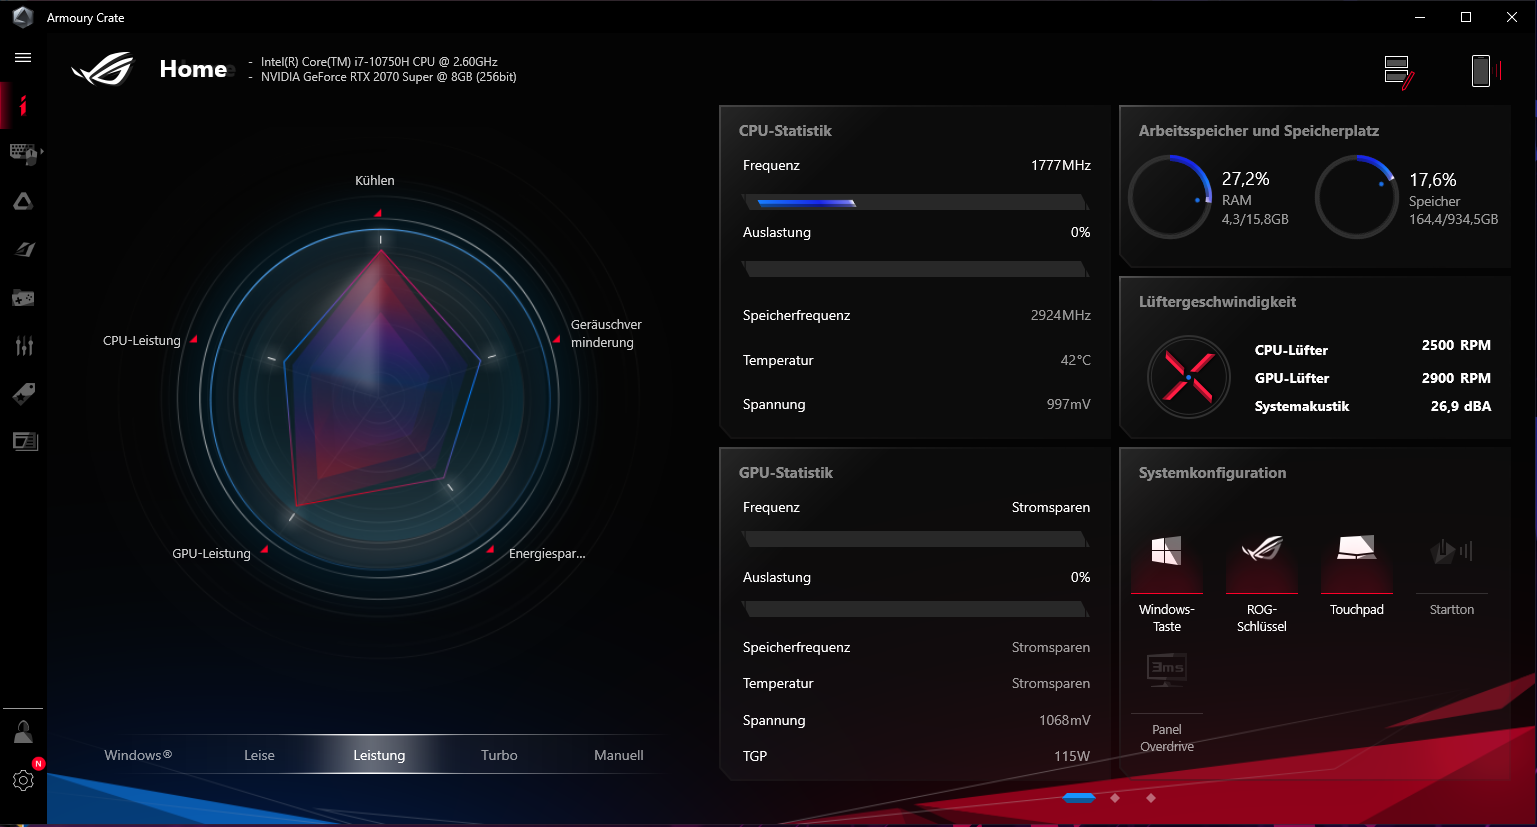
Task: Click the 17,6% Speicher percentage
Action: 1433,180
